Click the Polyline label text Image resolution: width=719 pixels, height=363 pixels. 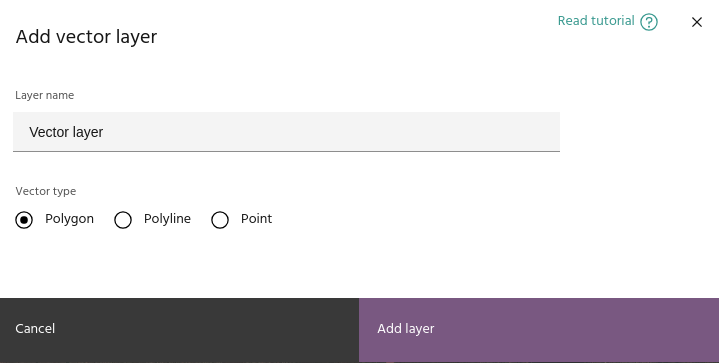[167, 219]
